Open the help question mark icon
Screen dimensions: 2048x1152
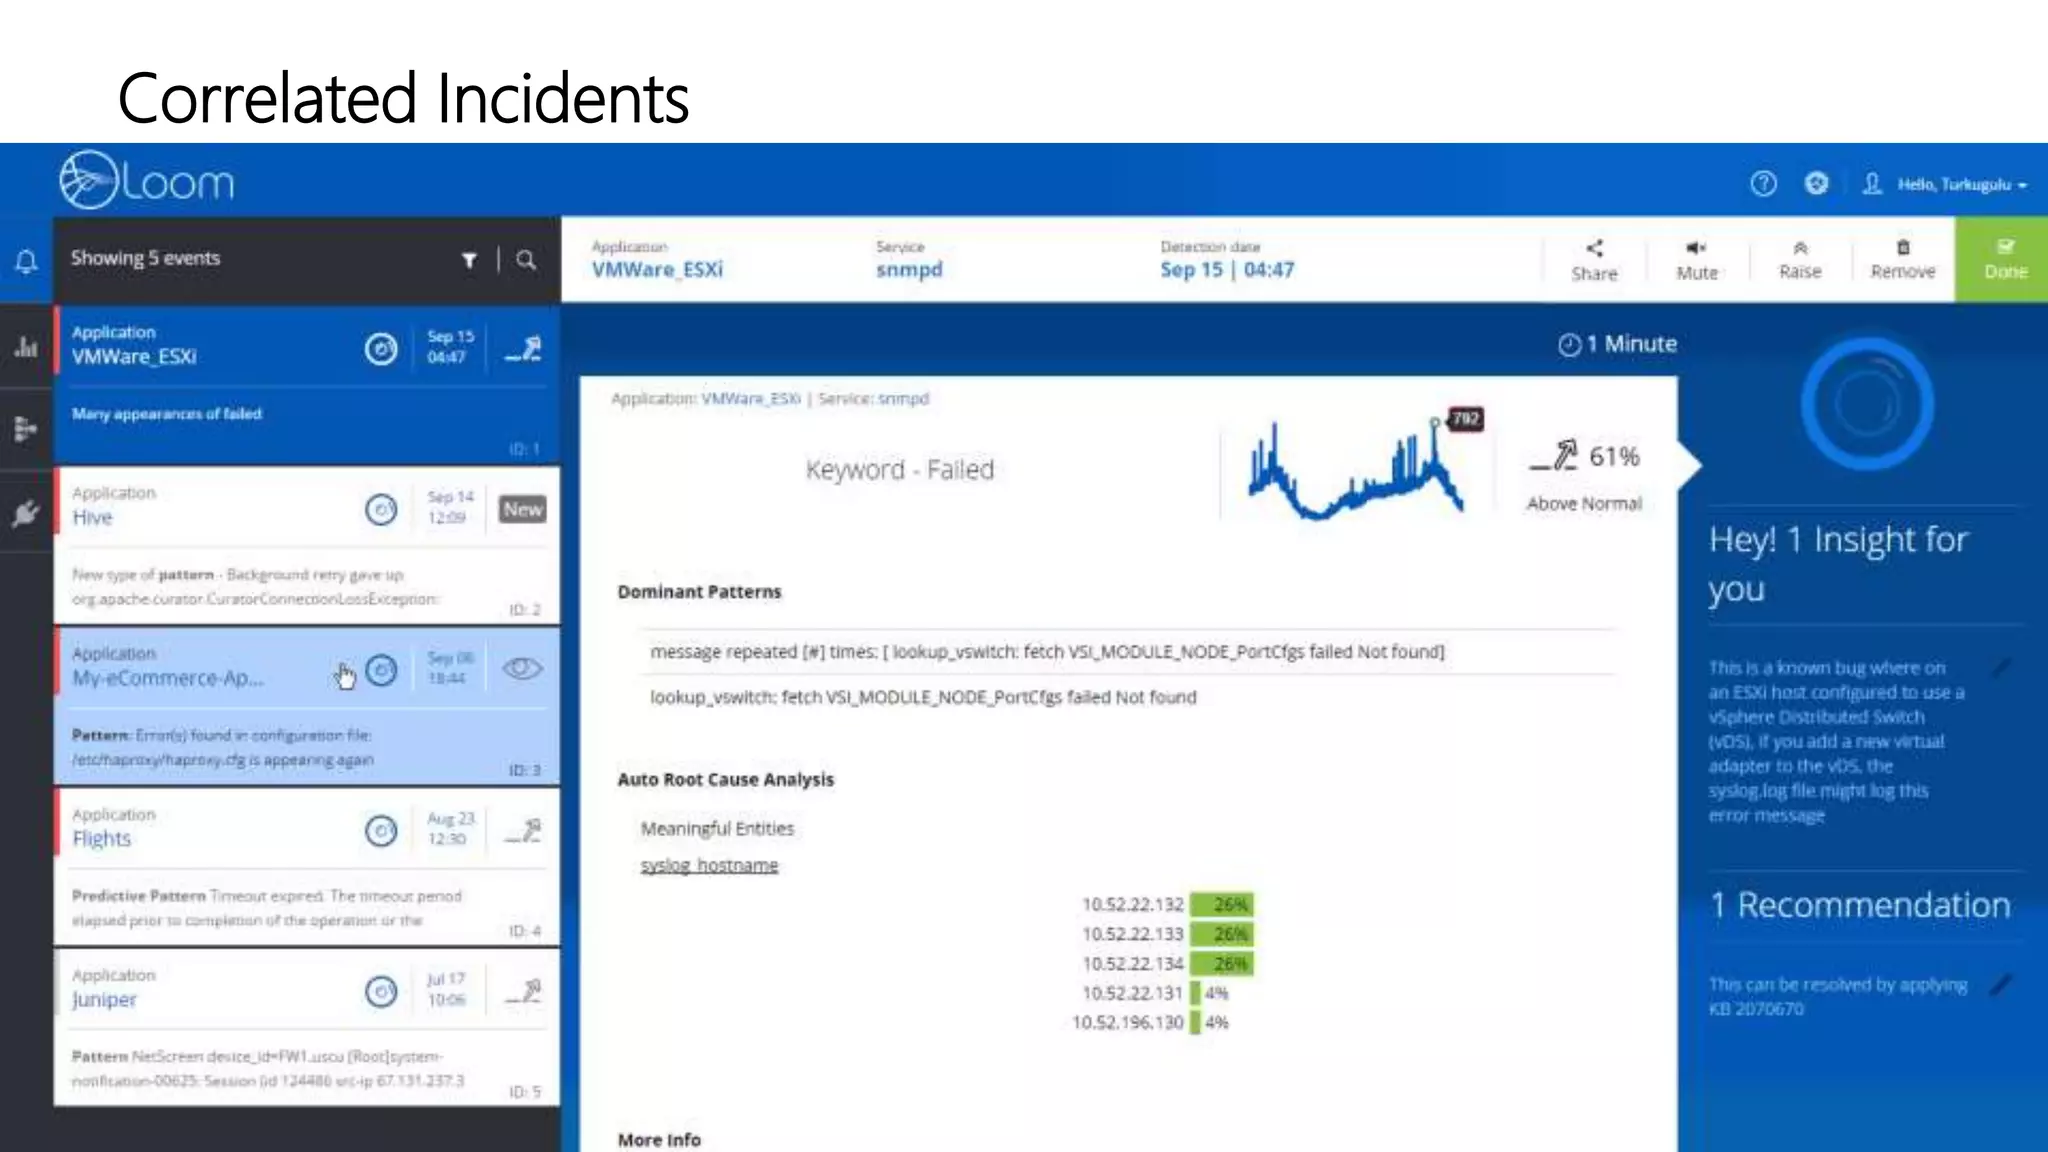click(1763, 184)
